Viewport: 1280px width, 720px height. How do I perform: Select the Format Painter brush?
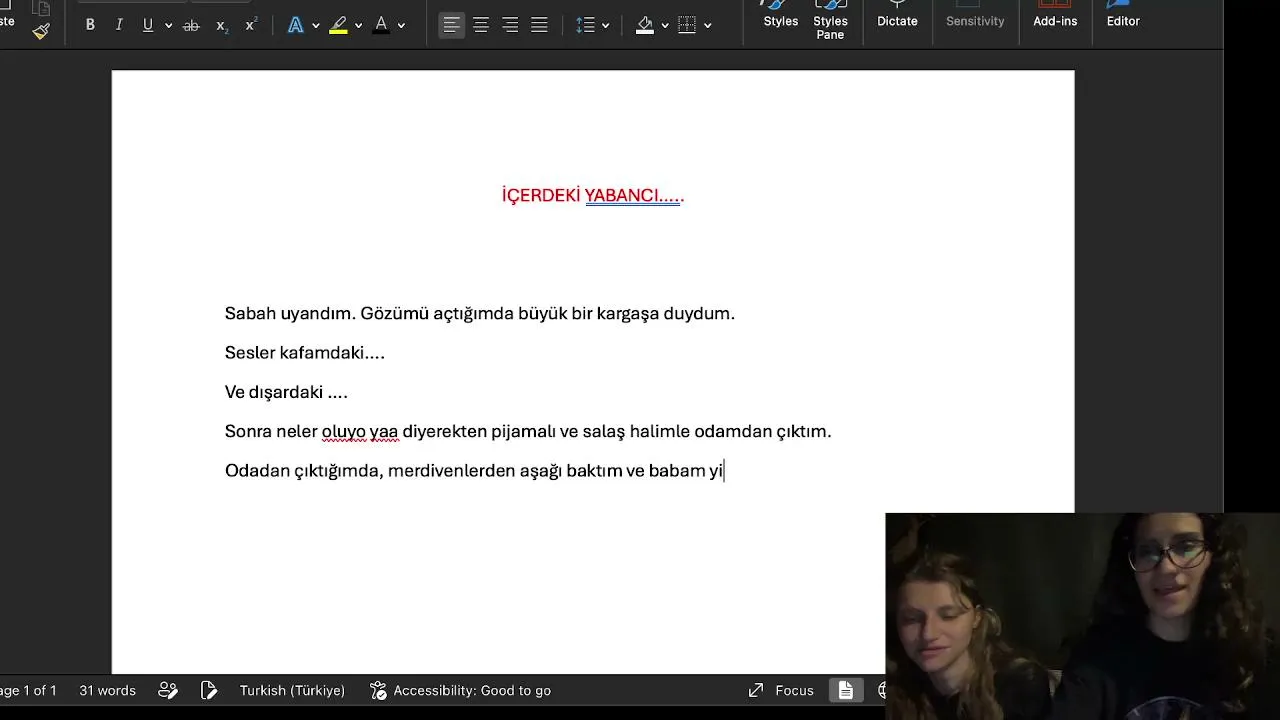coord(41,31)
